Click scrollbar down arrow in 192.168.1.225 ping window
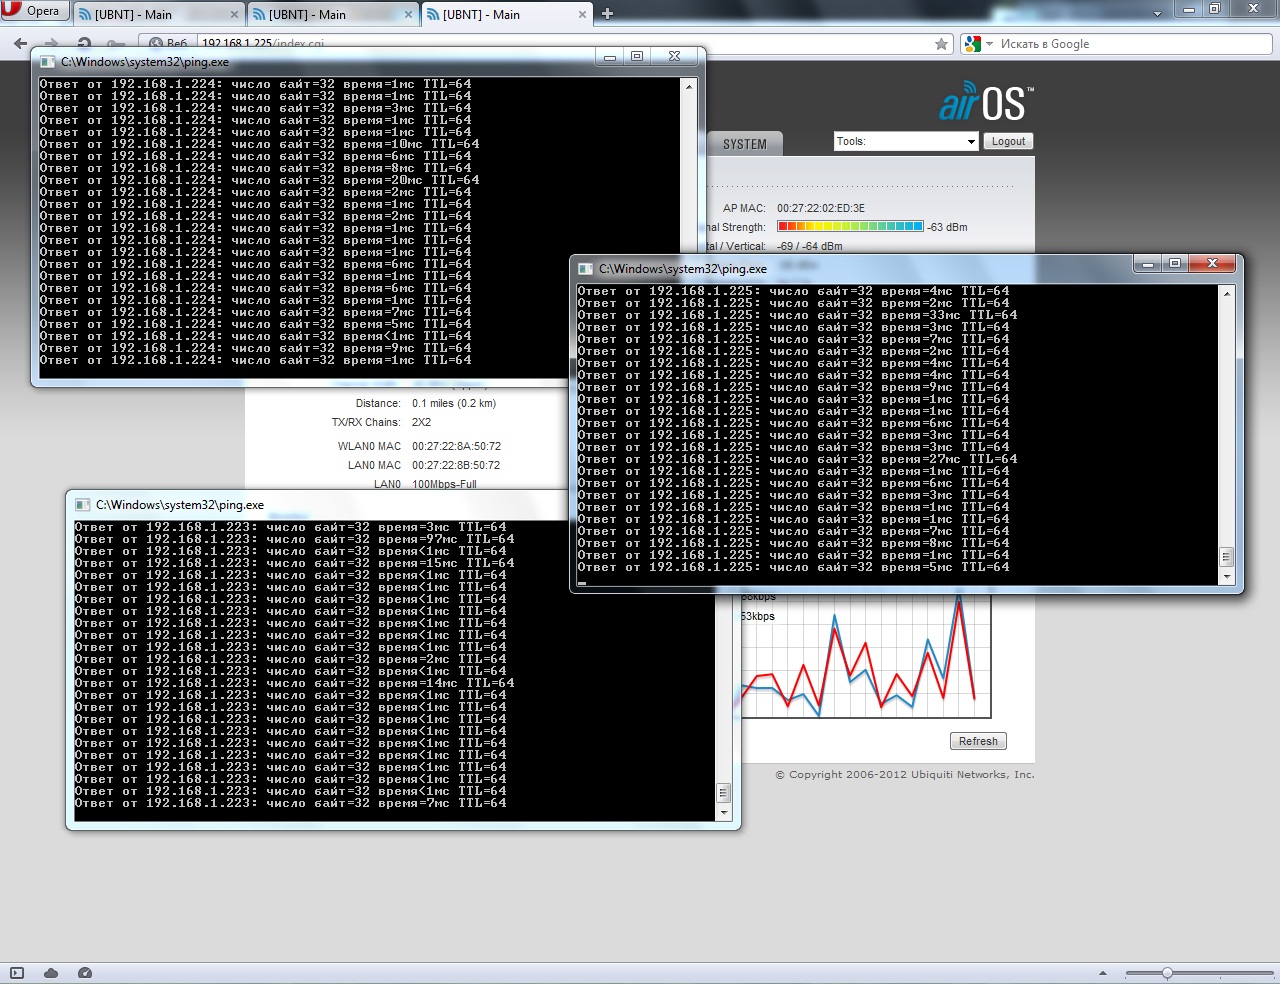 [1227, 577]
